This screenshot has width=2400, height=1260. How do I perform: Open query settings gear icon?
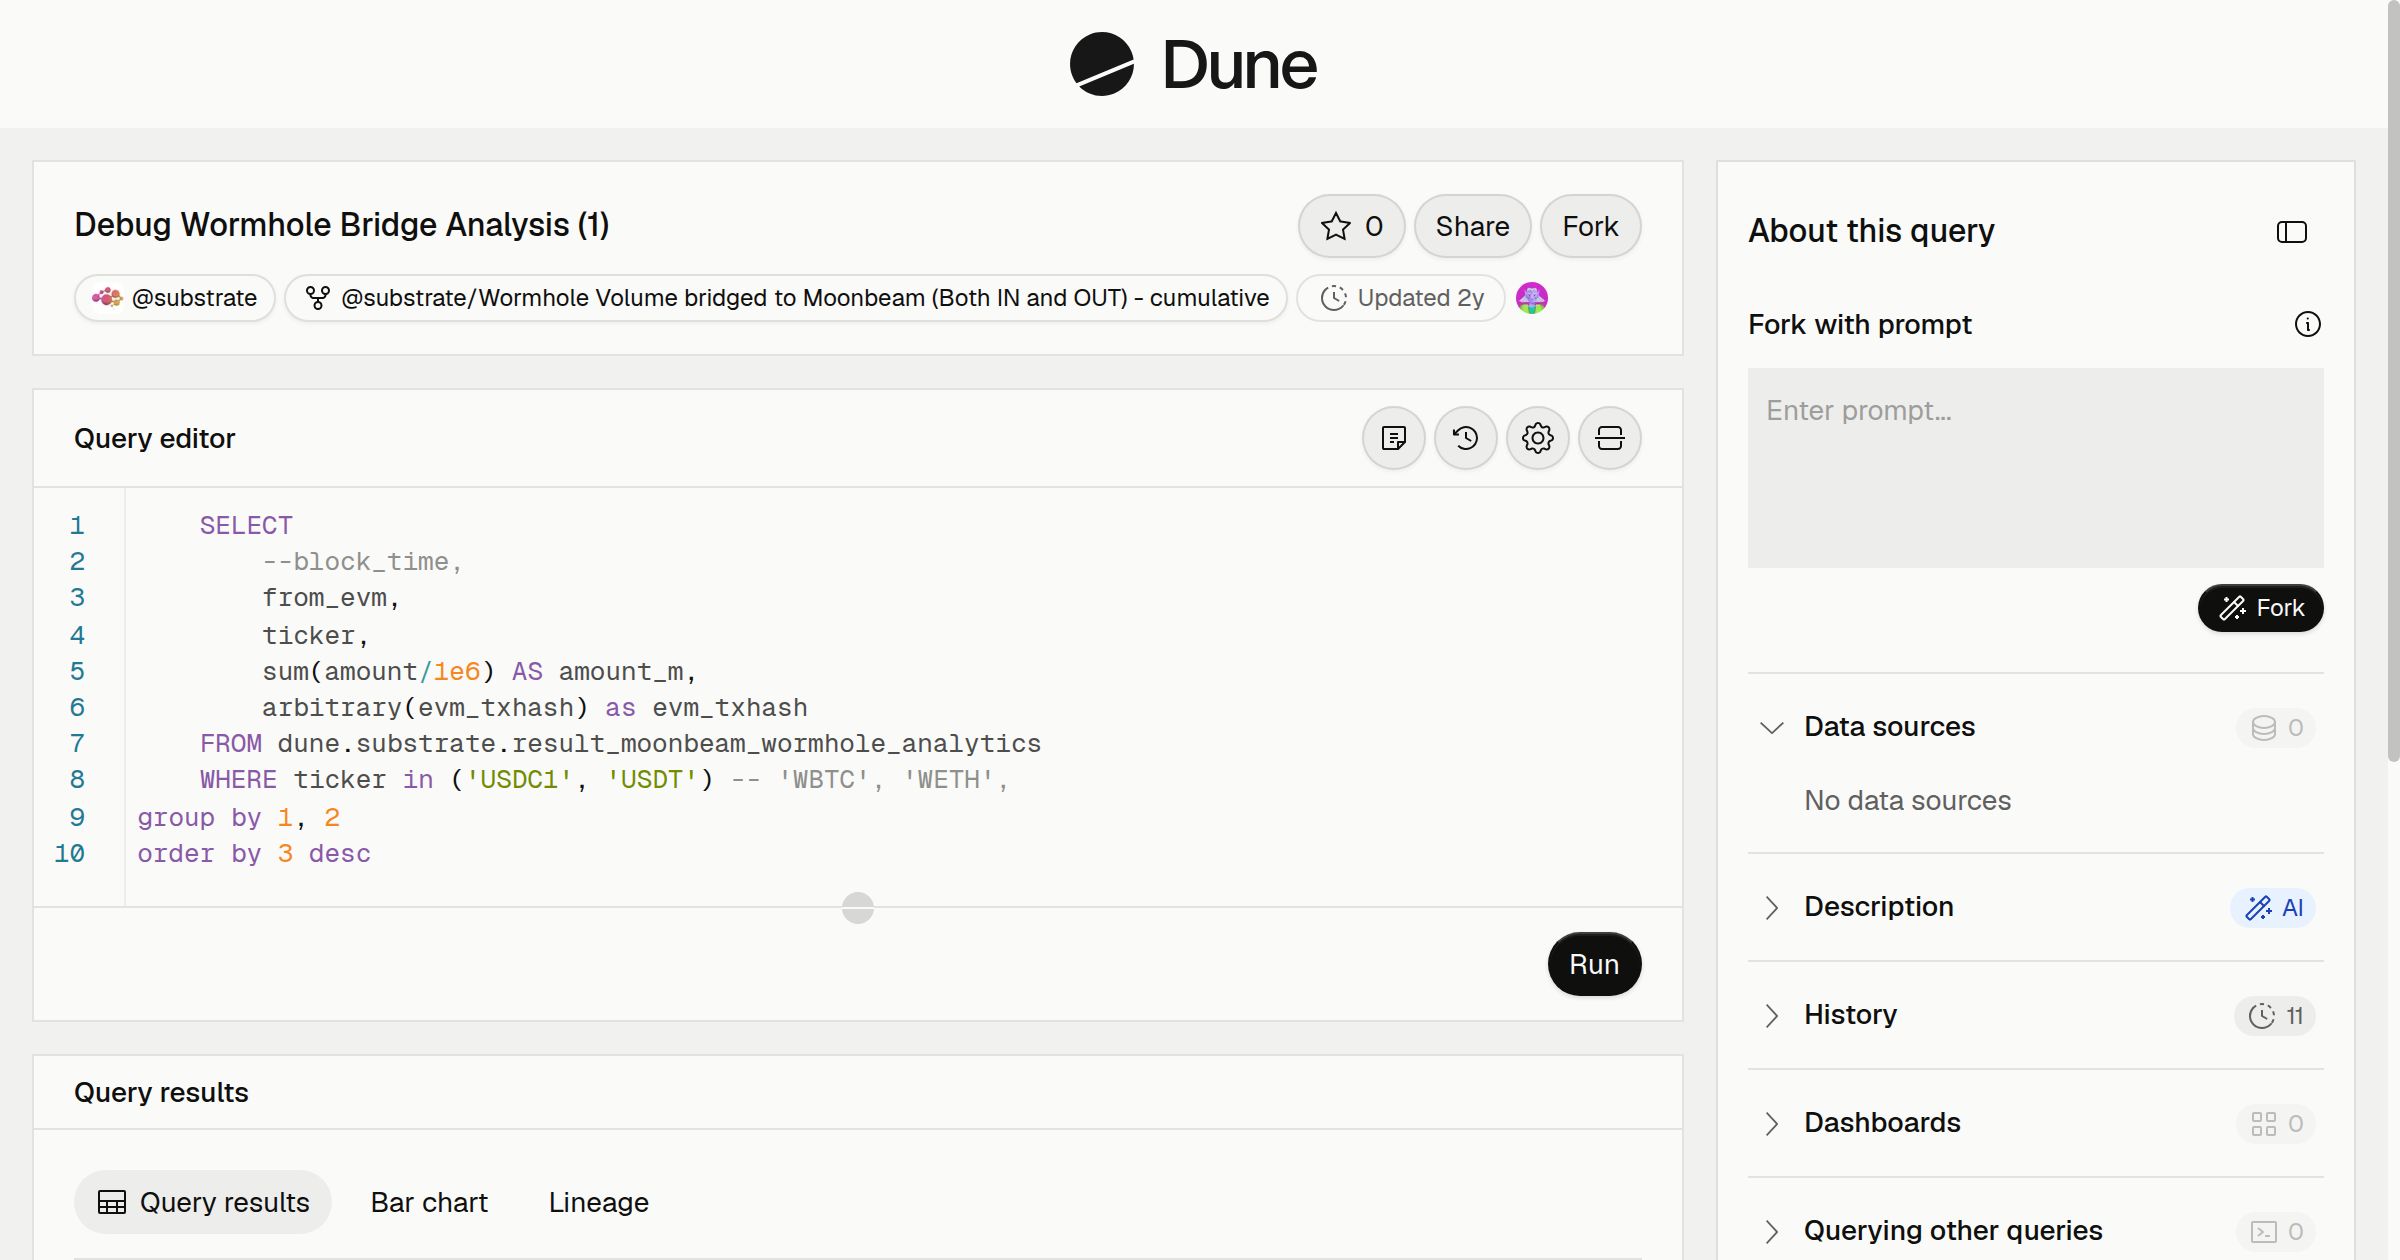click(x=1537, y=438)
